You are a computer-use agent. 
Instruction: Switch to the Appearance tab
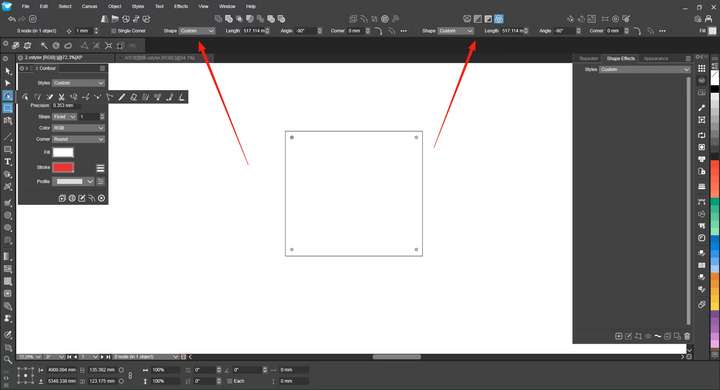pyautogui.click(x=656, y=58)
